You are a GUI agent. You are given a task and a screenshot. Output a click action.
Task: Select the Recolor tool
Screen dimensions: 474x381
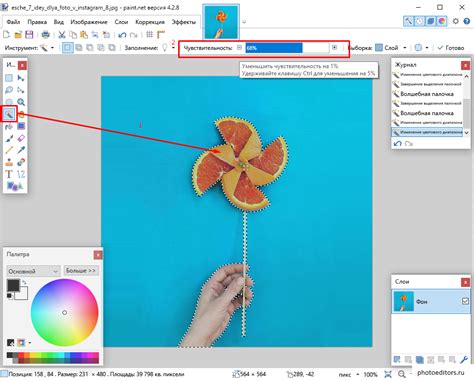click(21, 162)
